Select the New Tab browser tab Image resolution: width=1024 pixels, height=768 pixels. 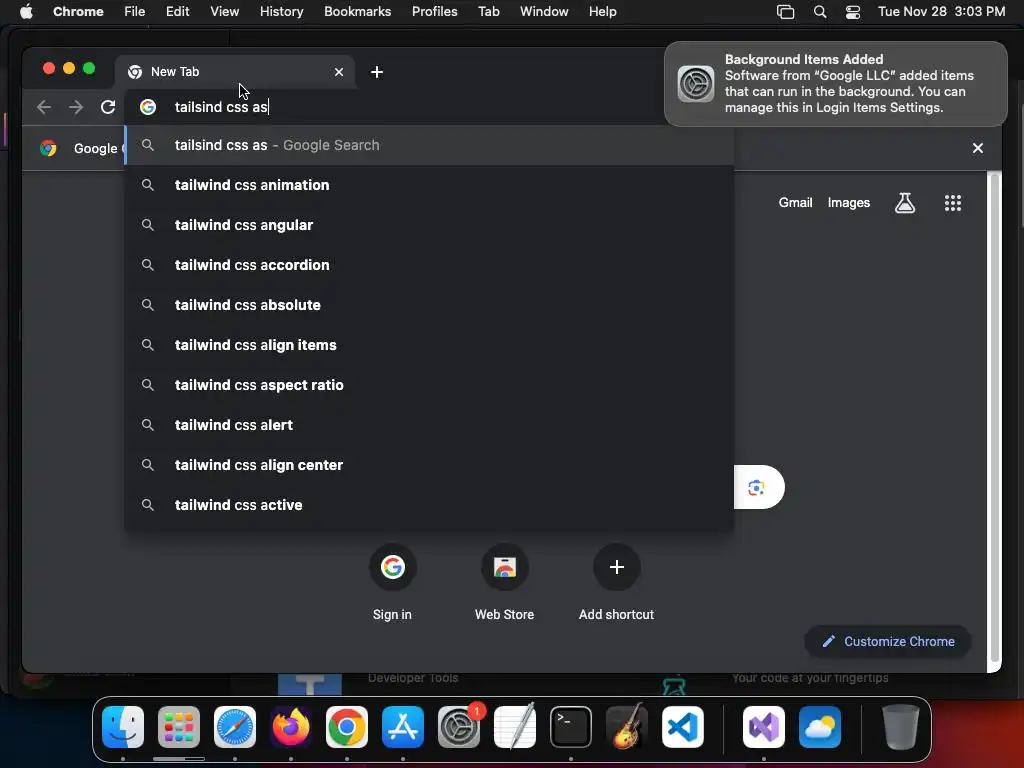(235, 72)
